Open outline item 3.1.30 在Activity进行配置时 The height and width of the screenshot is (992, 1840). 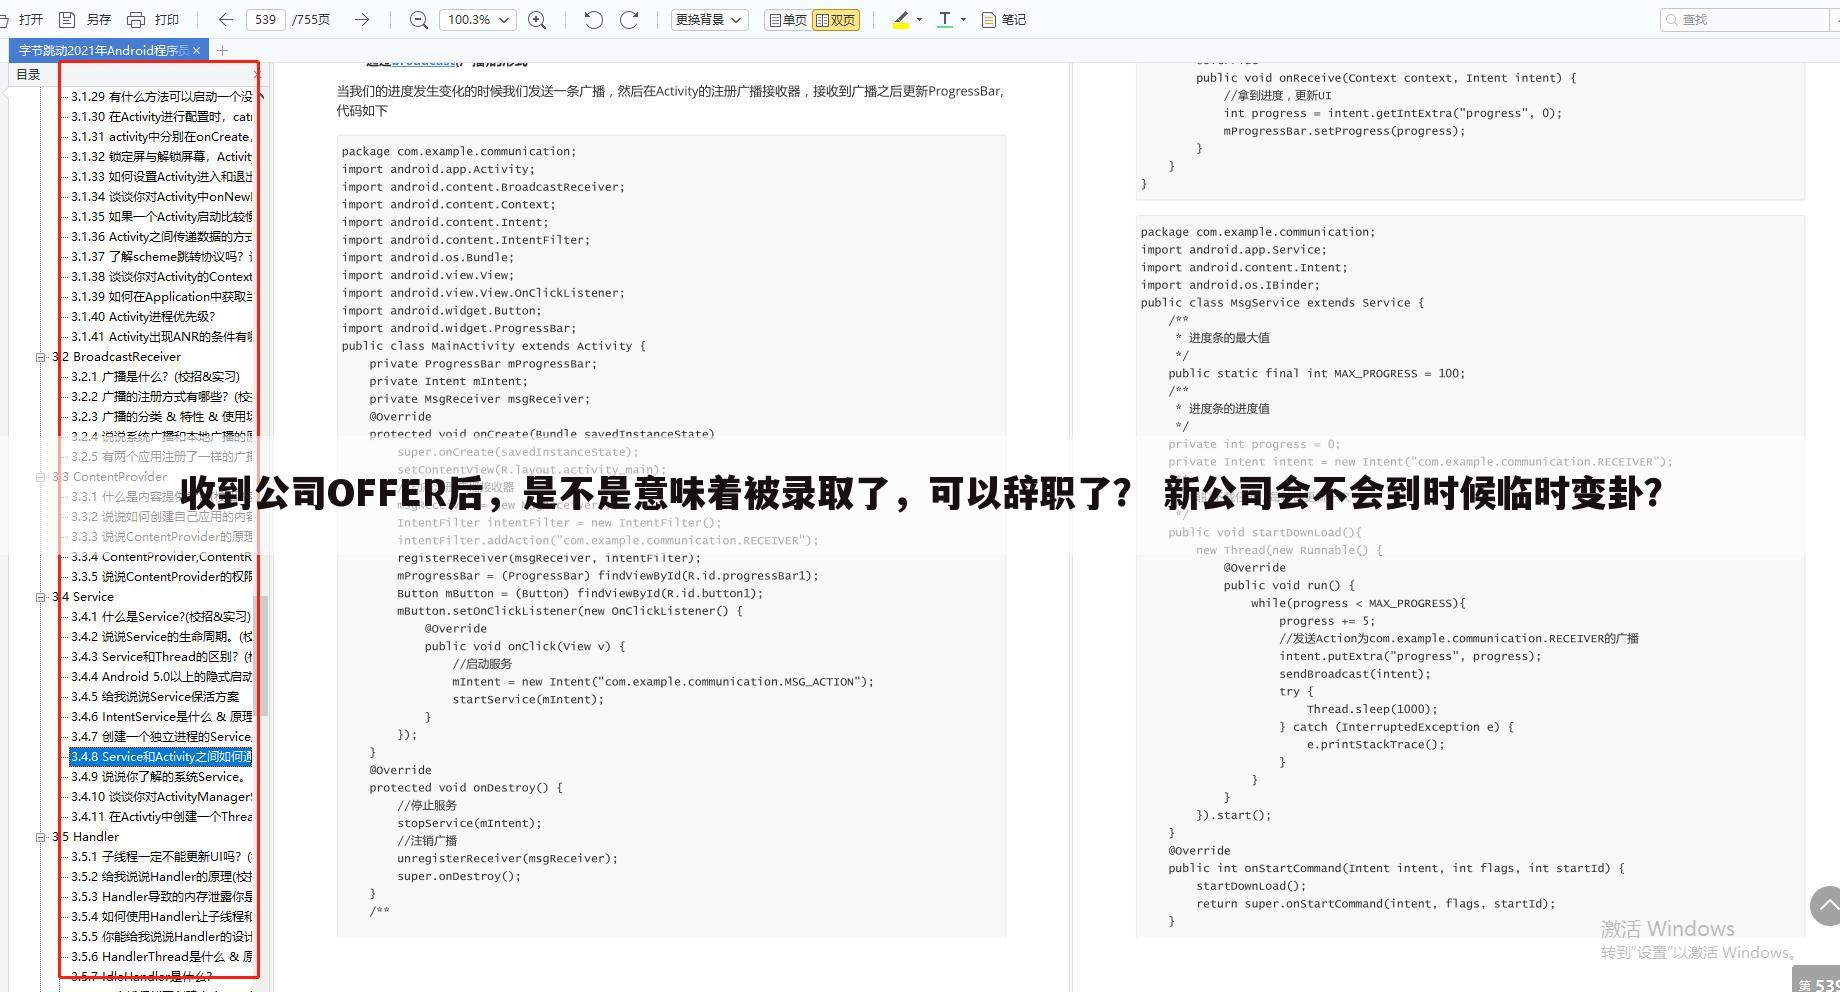[161, 117]
